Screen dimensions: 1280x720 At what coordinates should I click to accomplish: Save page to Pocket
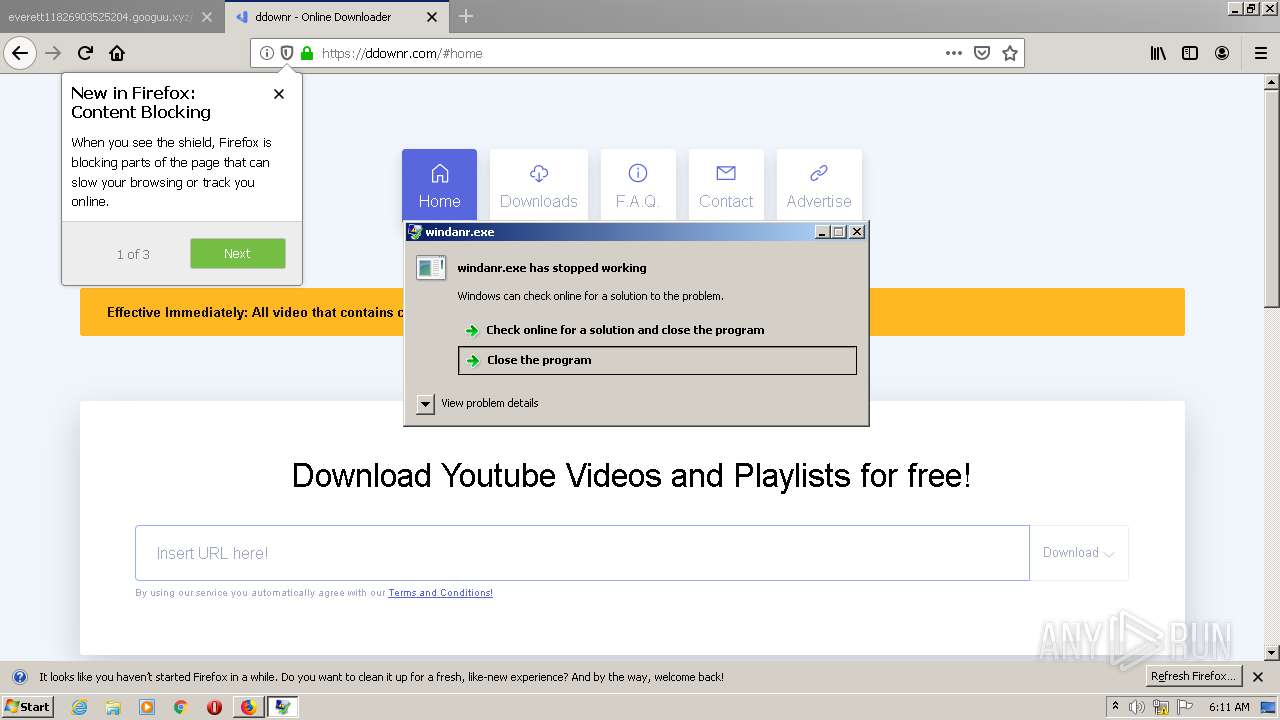(982, 53)
